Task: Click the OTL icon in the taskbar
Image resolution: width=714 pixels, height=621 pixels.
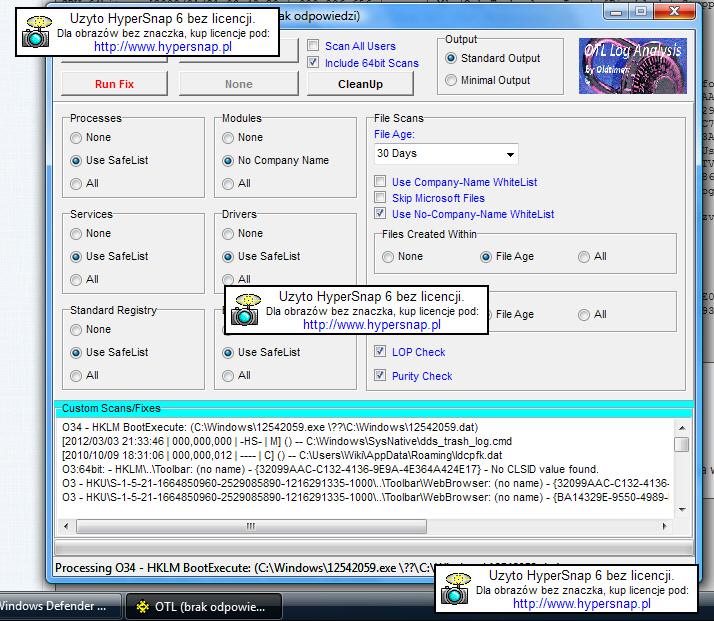Action: [143, 606]
